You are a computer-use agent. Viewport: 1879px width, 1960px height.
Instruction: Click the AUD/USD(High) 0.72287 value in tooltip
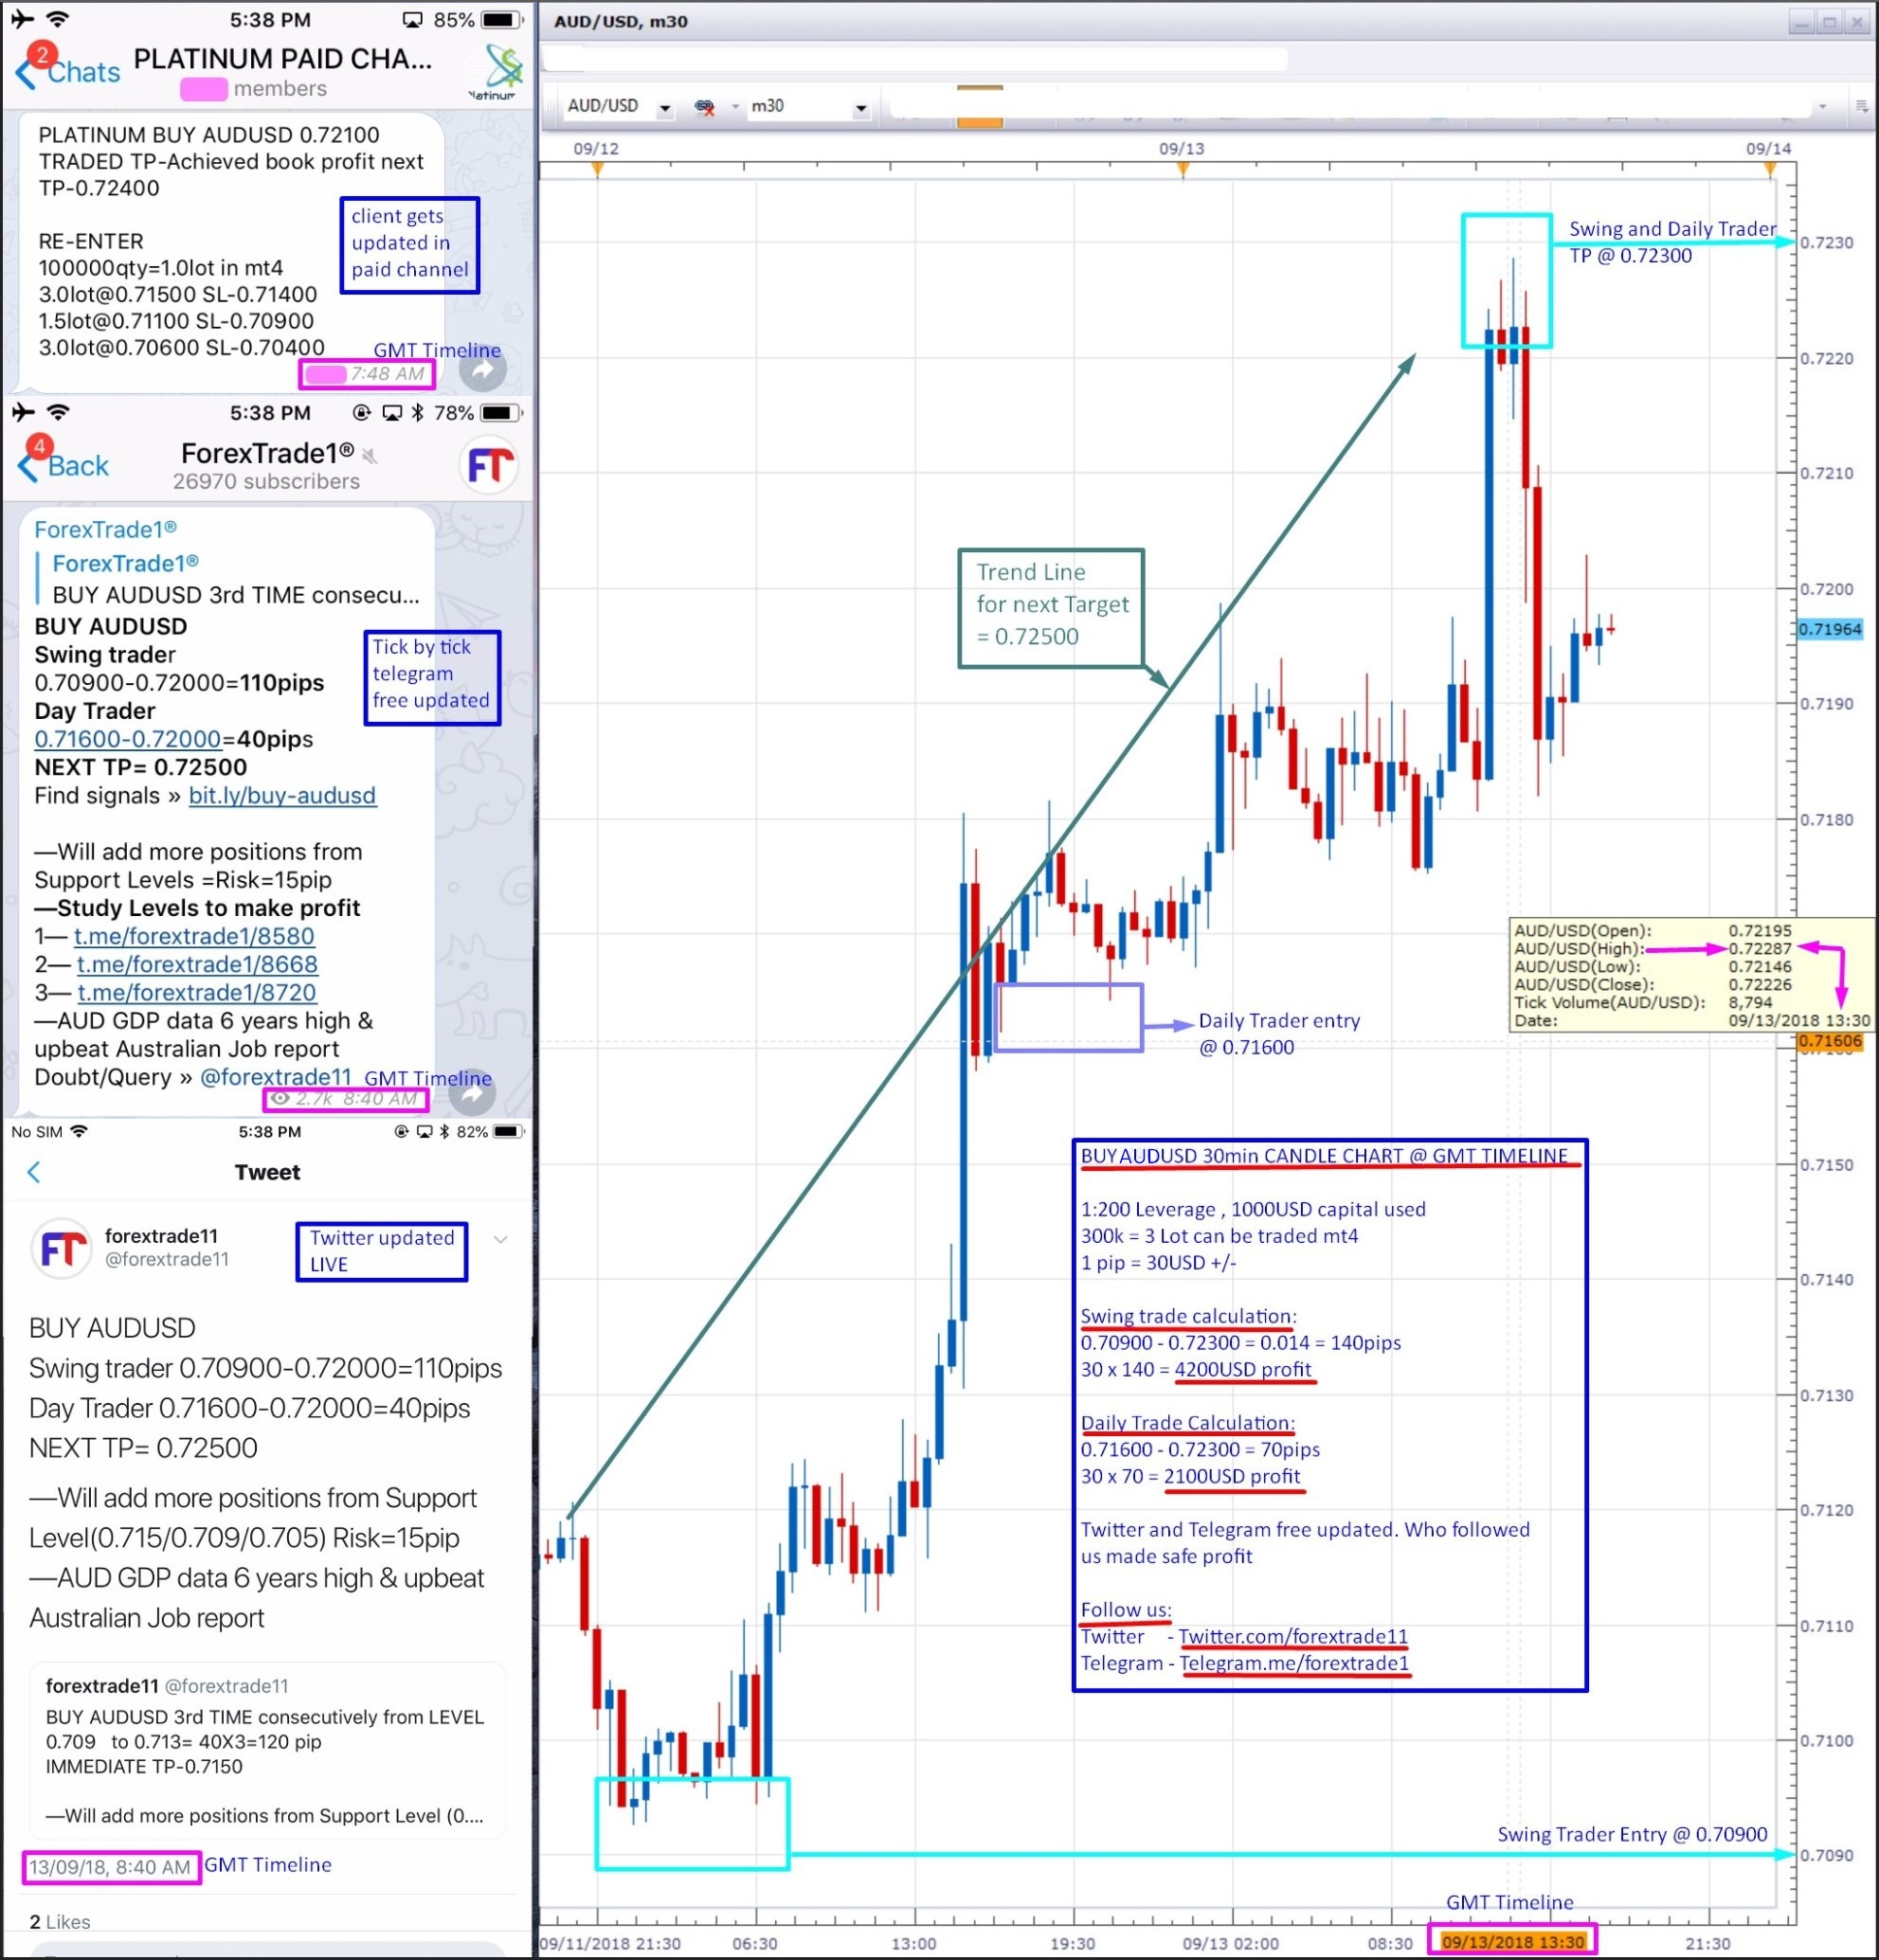click(1760, 948)
